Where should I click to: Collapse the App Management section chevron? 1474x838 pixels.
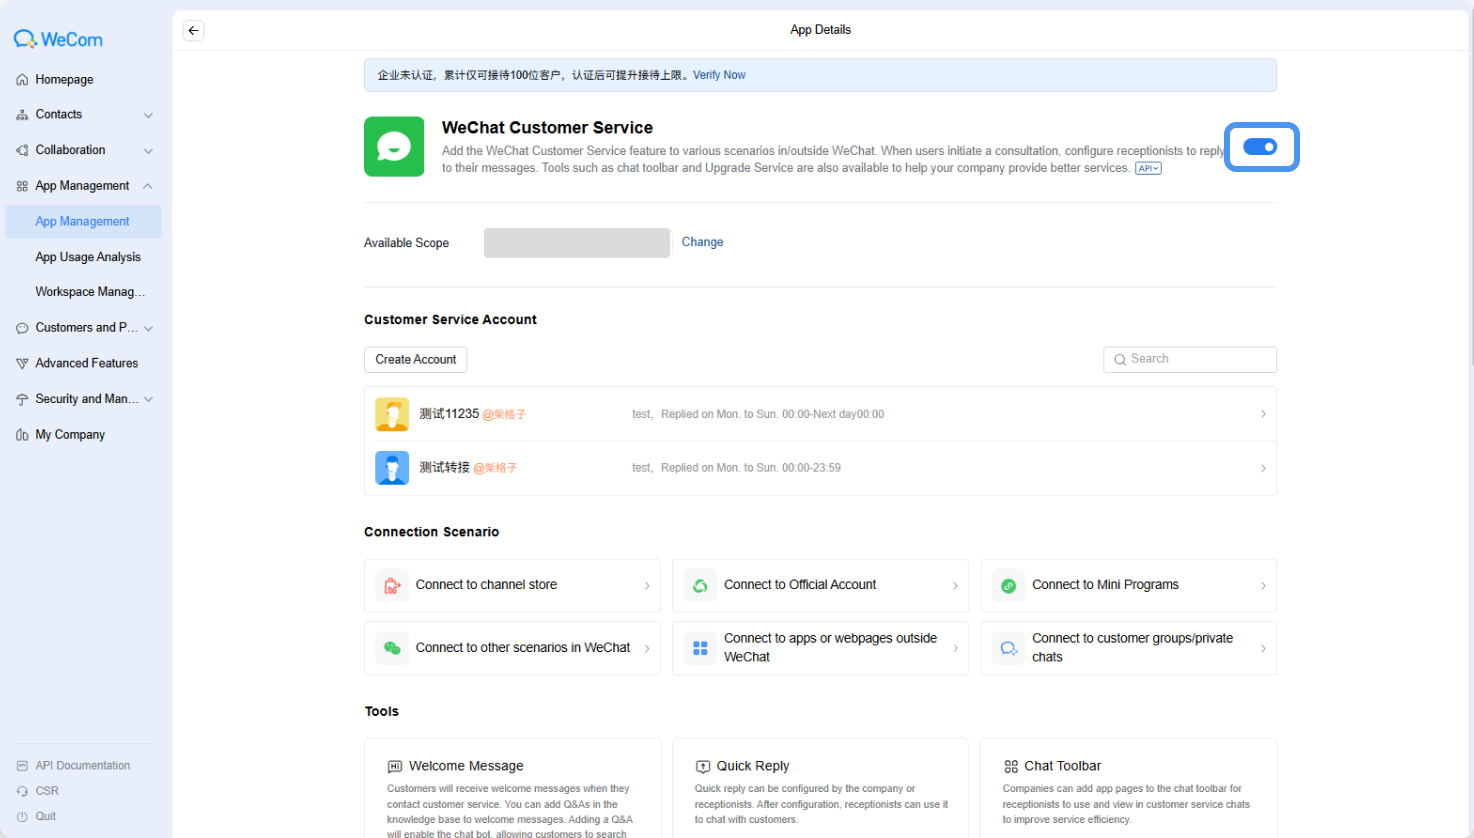tap(148, 186)
